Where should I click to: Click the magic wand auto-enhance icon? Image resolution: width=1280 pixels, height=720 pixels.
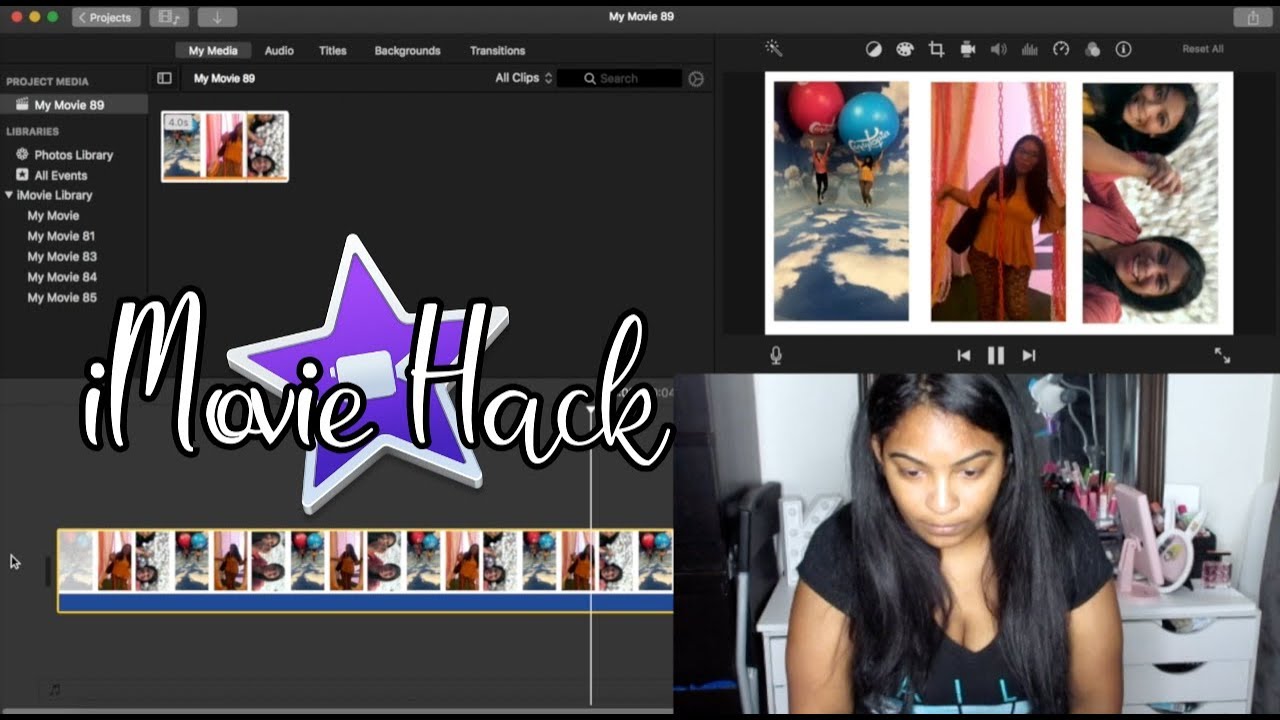773,49
